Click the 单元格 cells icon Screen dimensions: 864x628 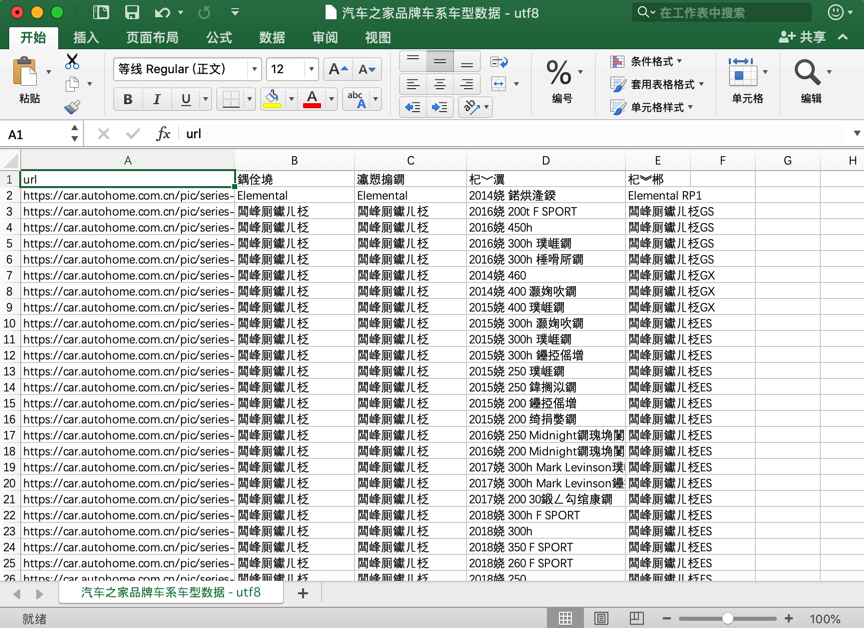pos(742,72)
